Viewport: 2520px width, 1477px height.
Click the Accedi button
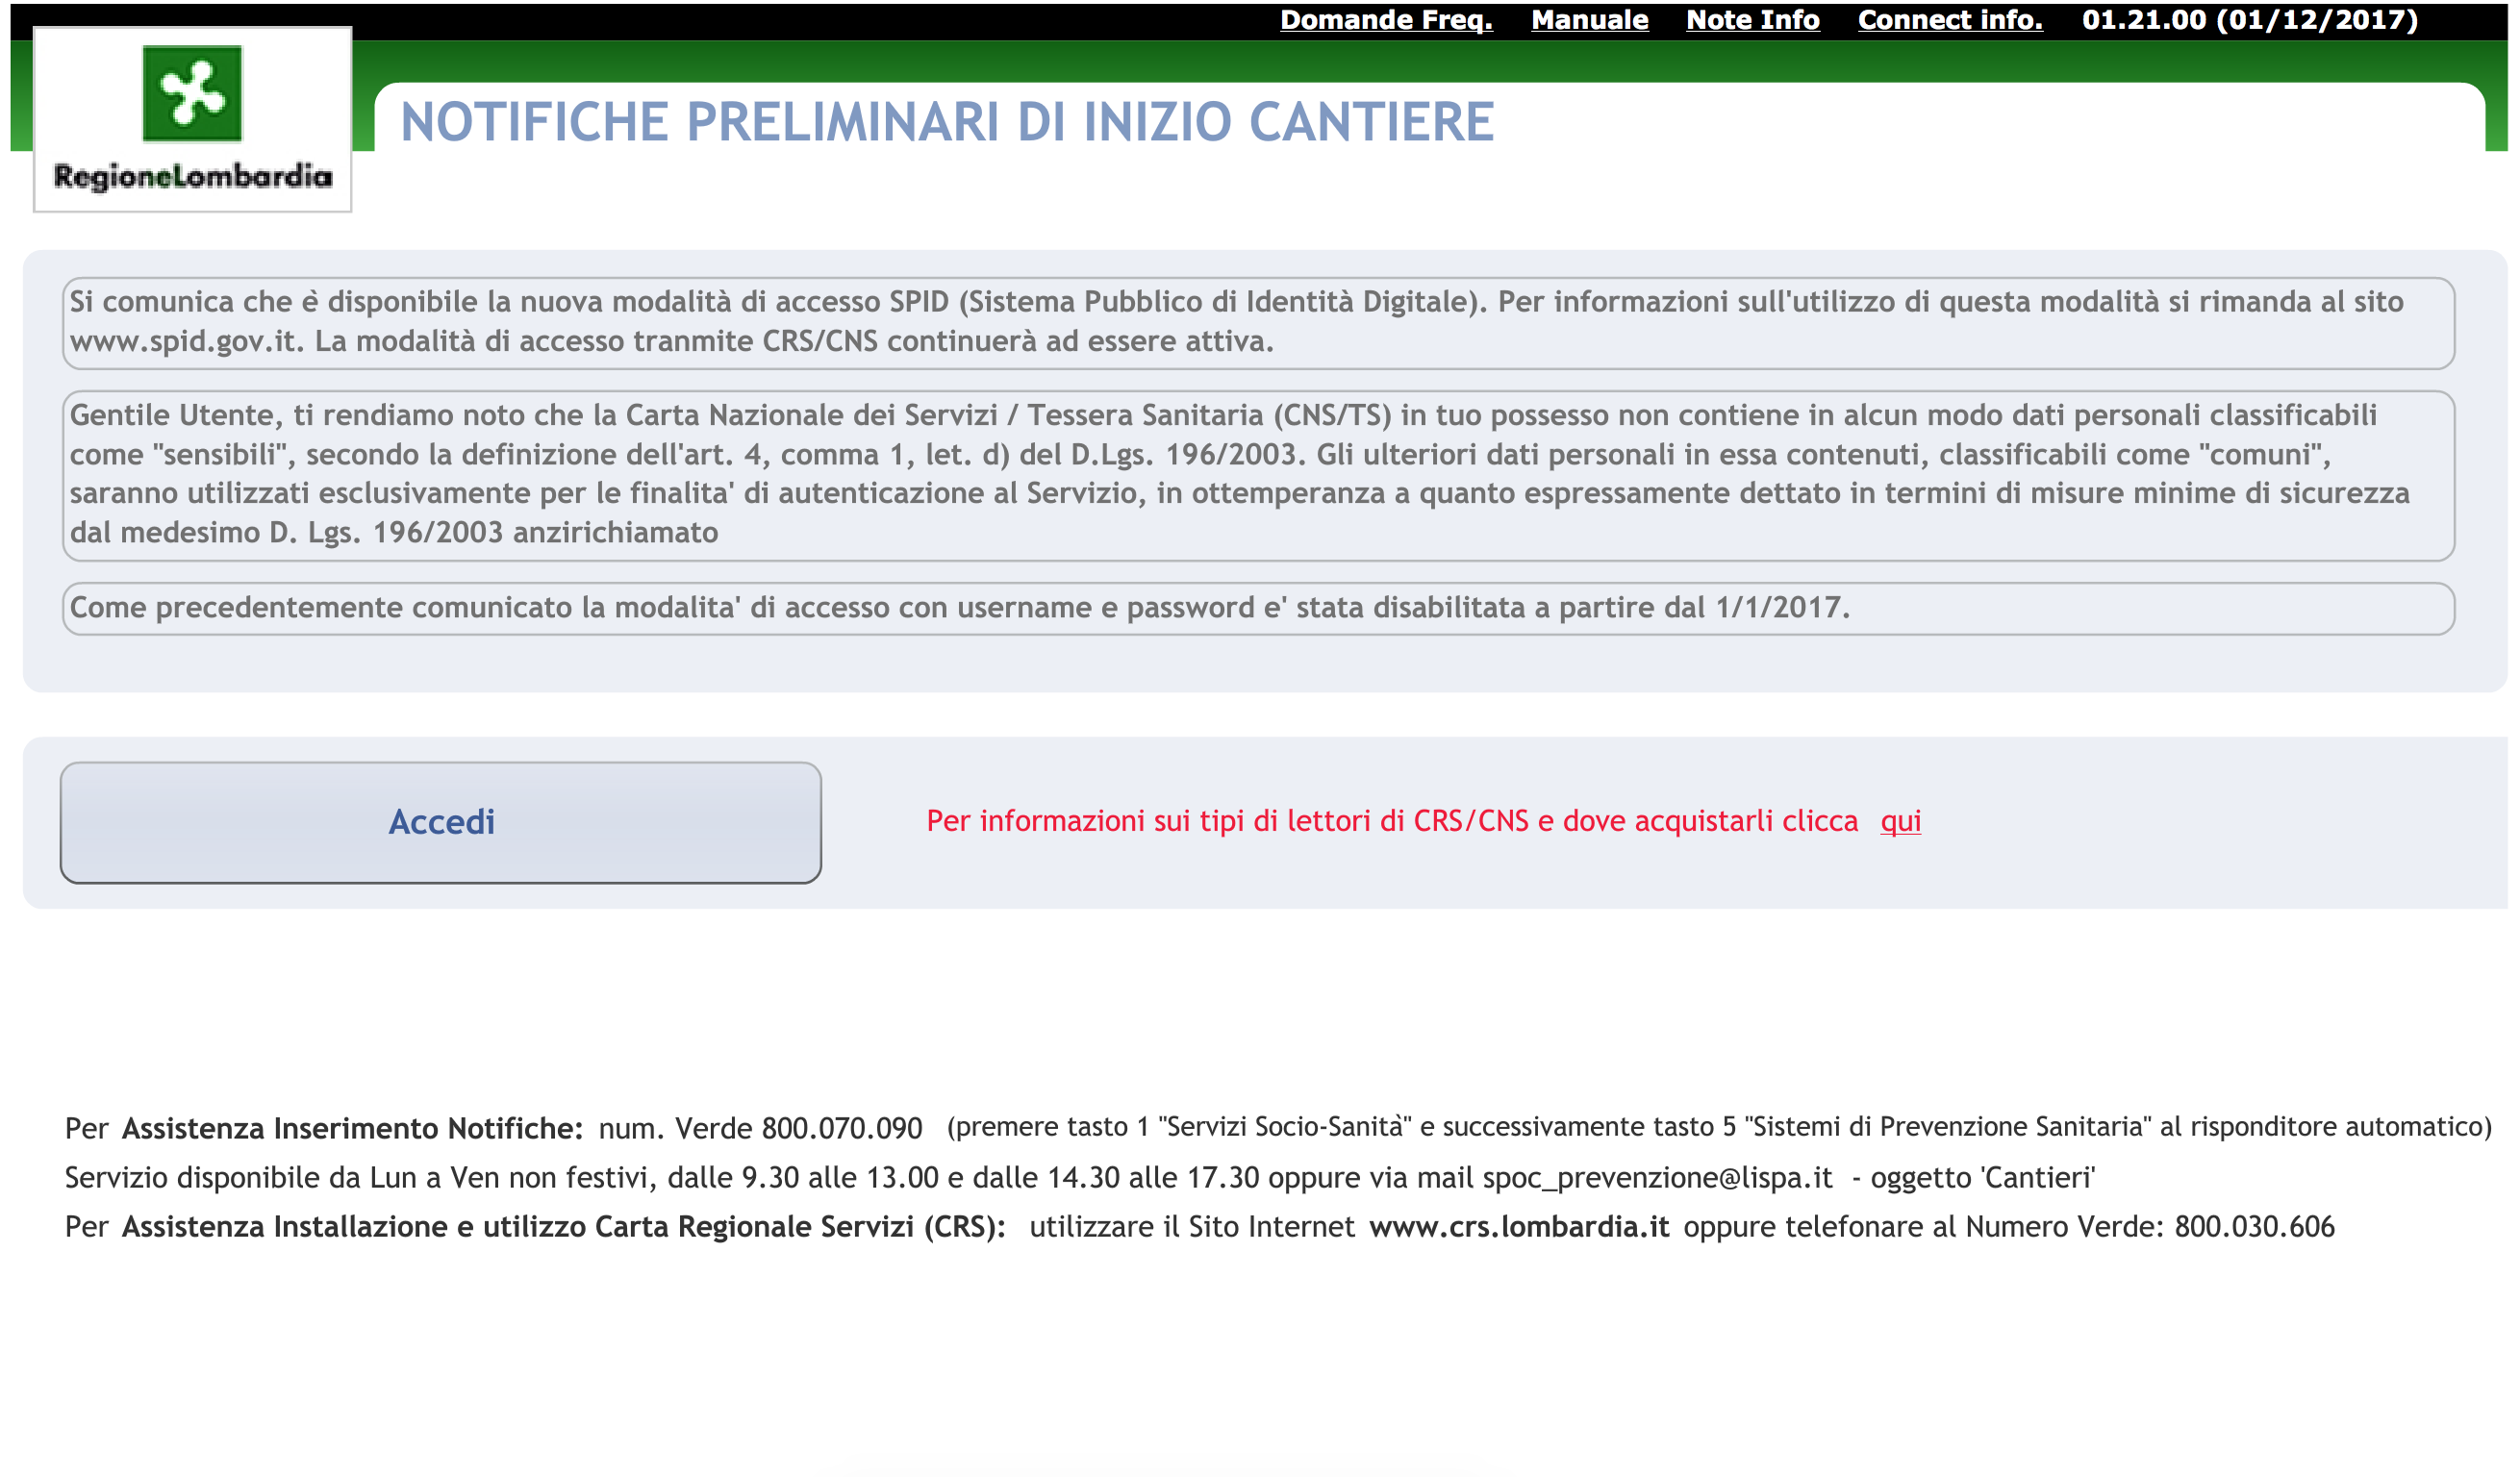point(440,822)
